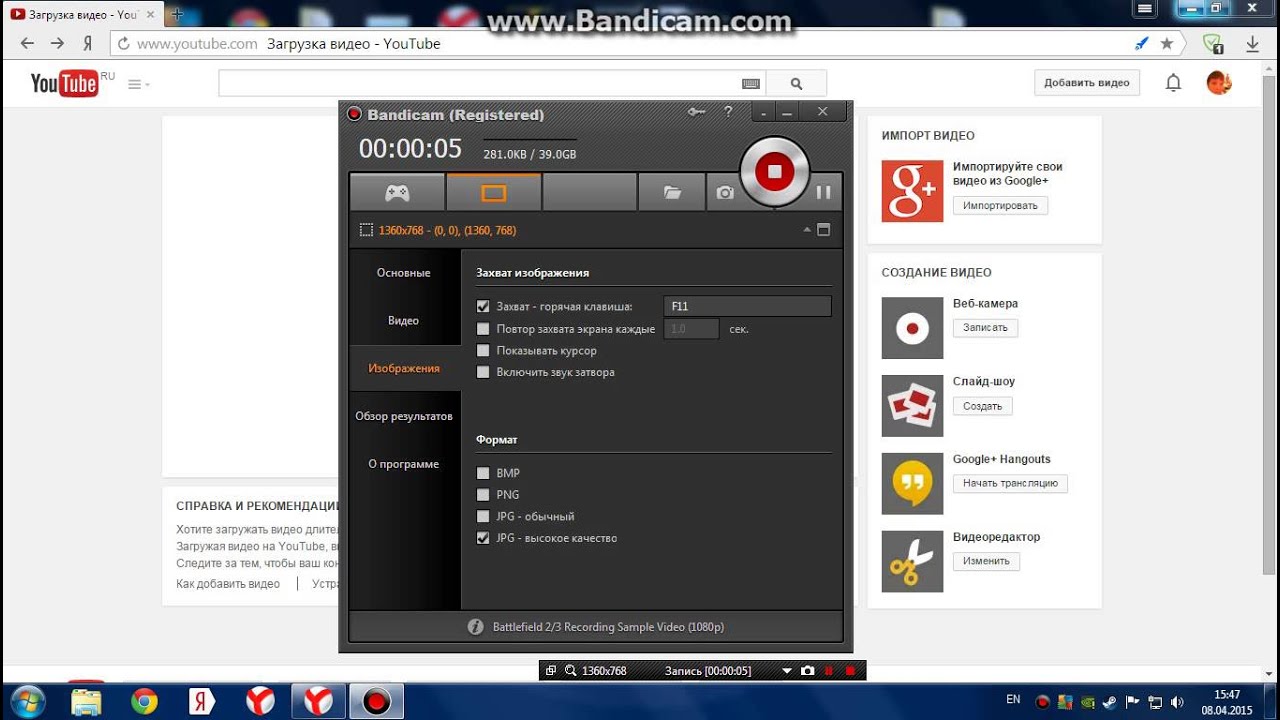Click red pause icon on recording bar
1280x720 pixels.
point(829,671)
